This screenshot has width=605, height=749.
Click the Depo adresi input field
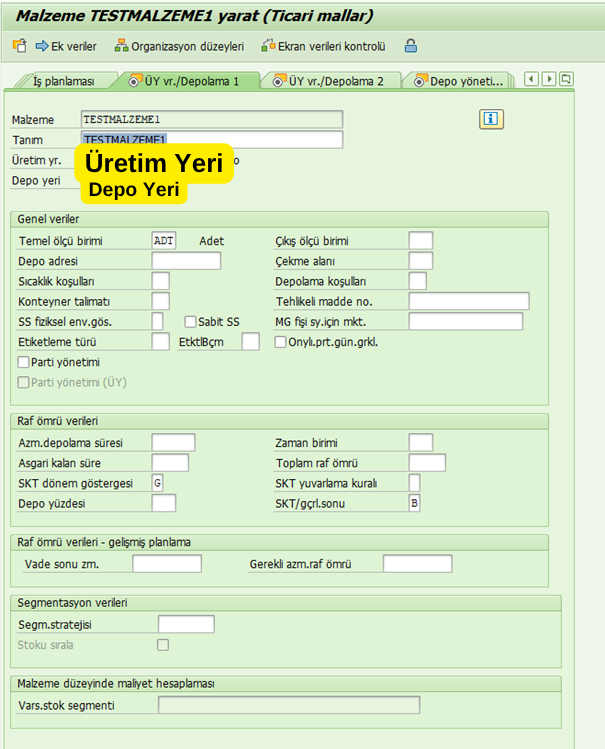point(186,261)
